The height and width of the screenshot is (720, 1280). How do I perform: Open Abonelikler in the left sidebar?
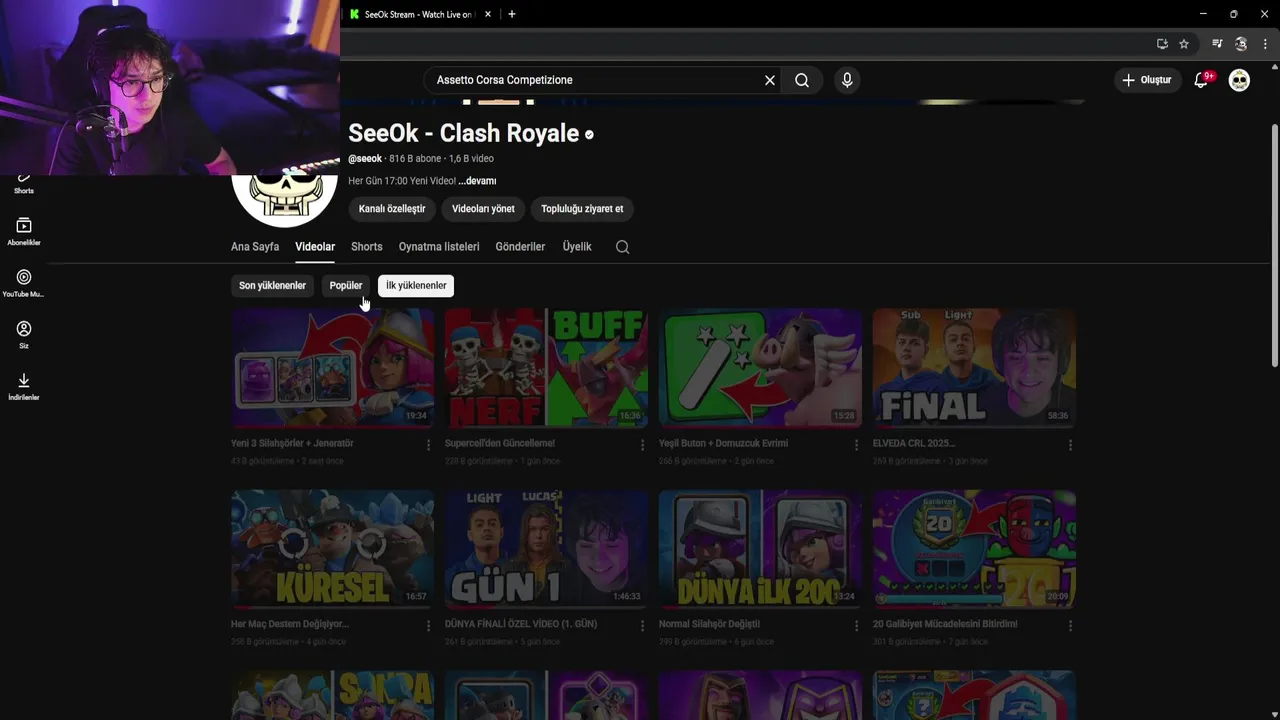click(24, 232)
